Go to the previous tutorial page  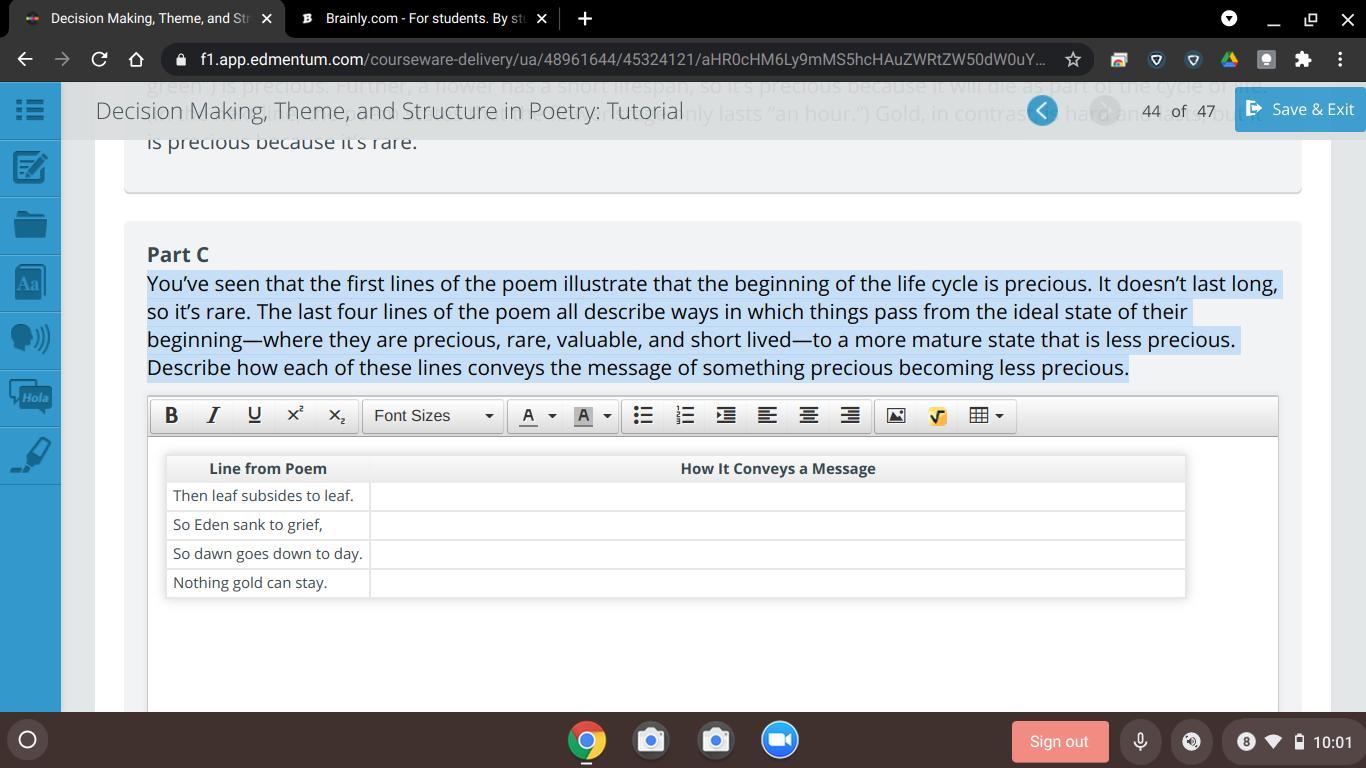coord(1042,110)
